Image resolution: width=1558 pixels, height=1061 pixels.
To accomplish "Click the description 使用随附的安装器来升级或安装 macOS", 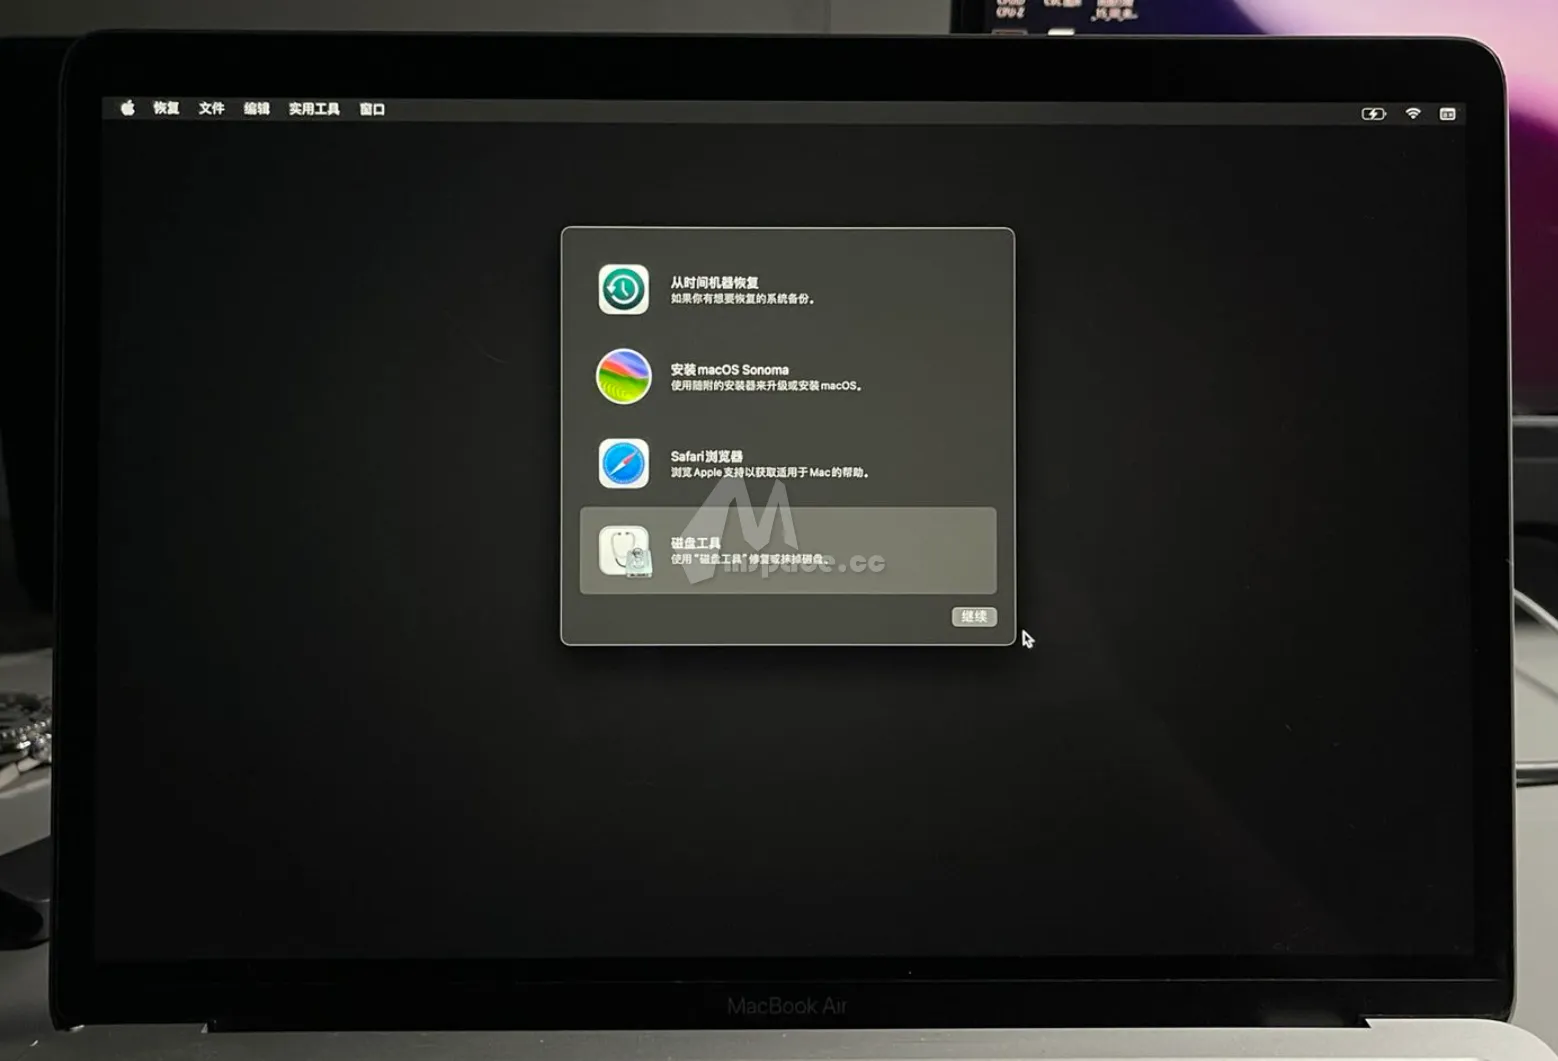I will point(766,386).
